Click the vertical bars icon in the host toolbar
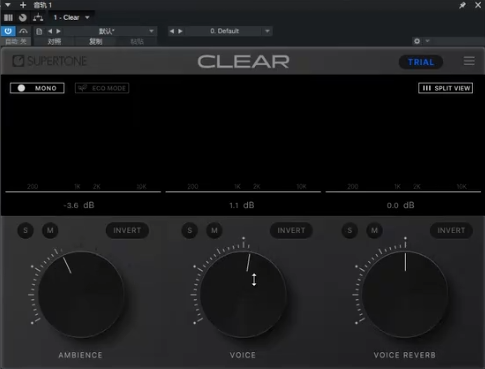Screen dimensions: 485x369 (8, 18)
